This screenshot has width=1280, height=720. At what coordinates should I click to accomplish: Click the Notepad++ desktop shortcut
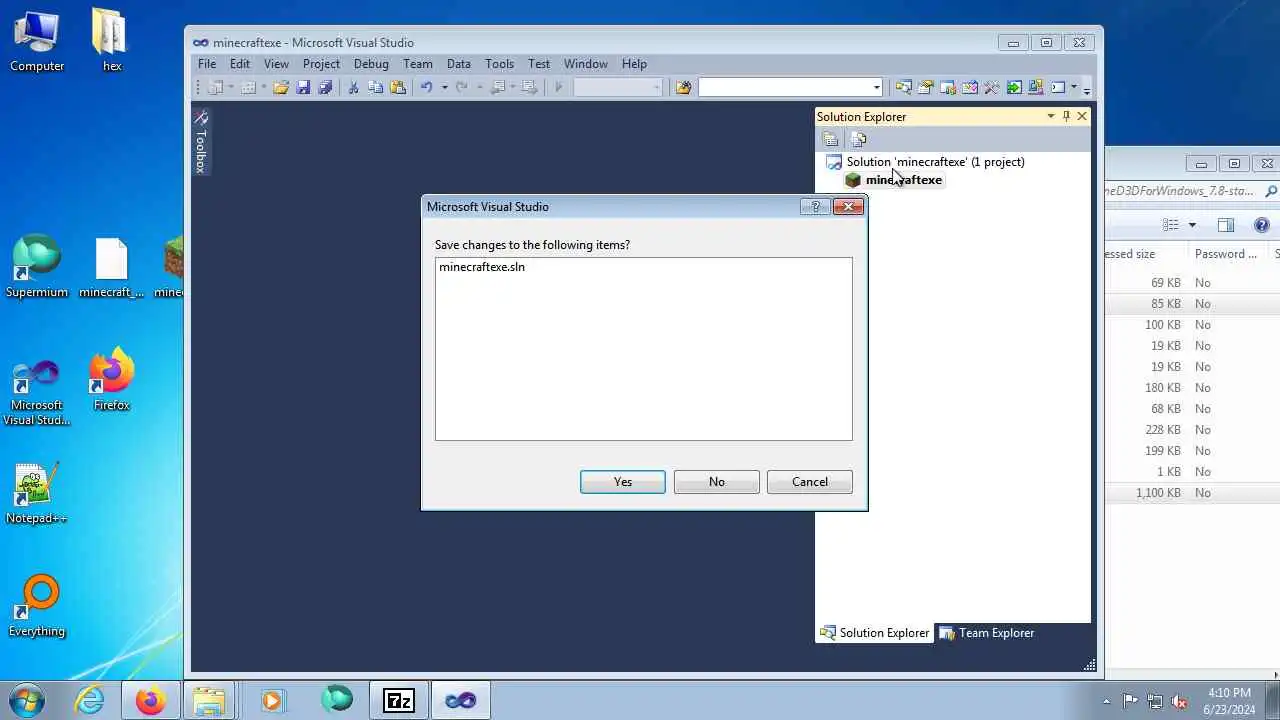click(x=37, y=494)
